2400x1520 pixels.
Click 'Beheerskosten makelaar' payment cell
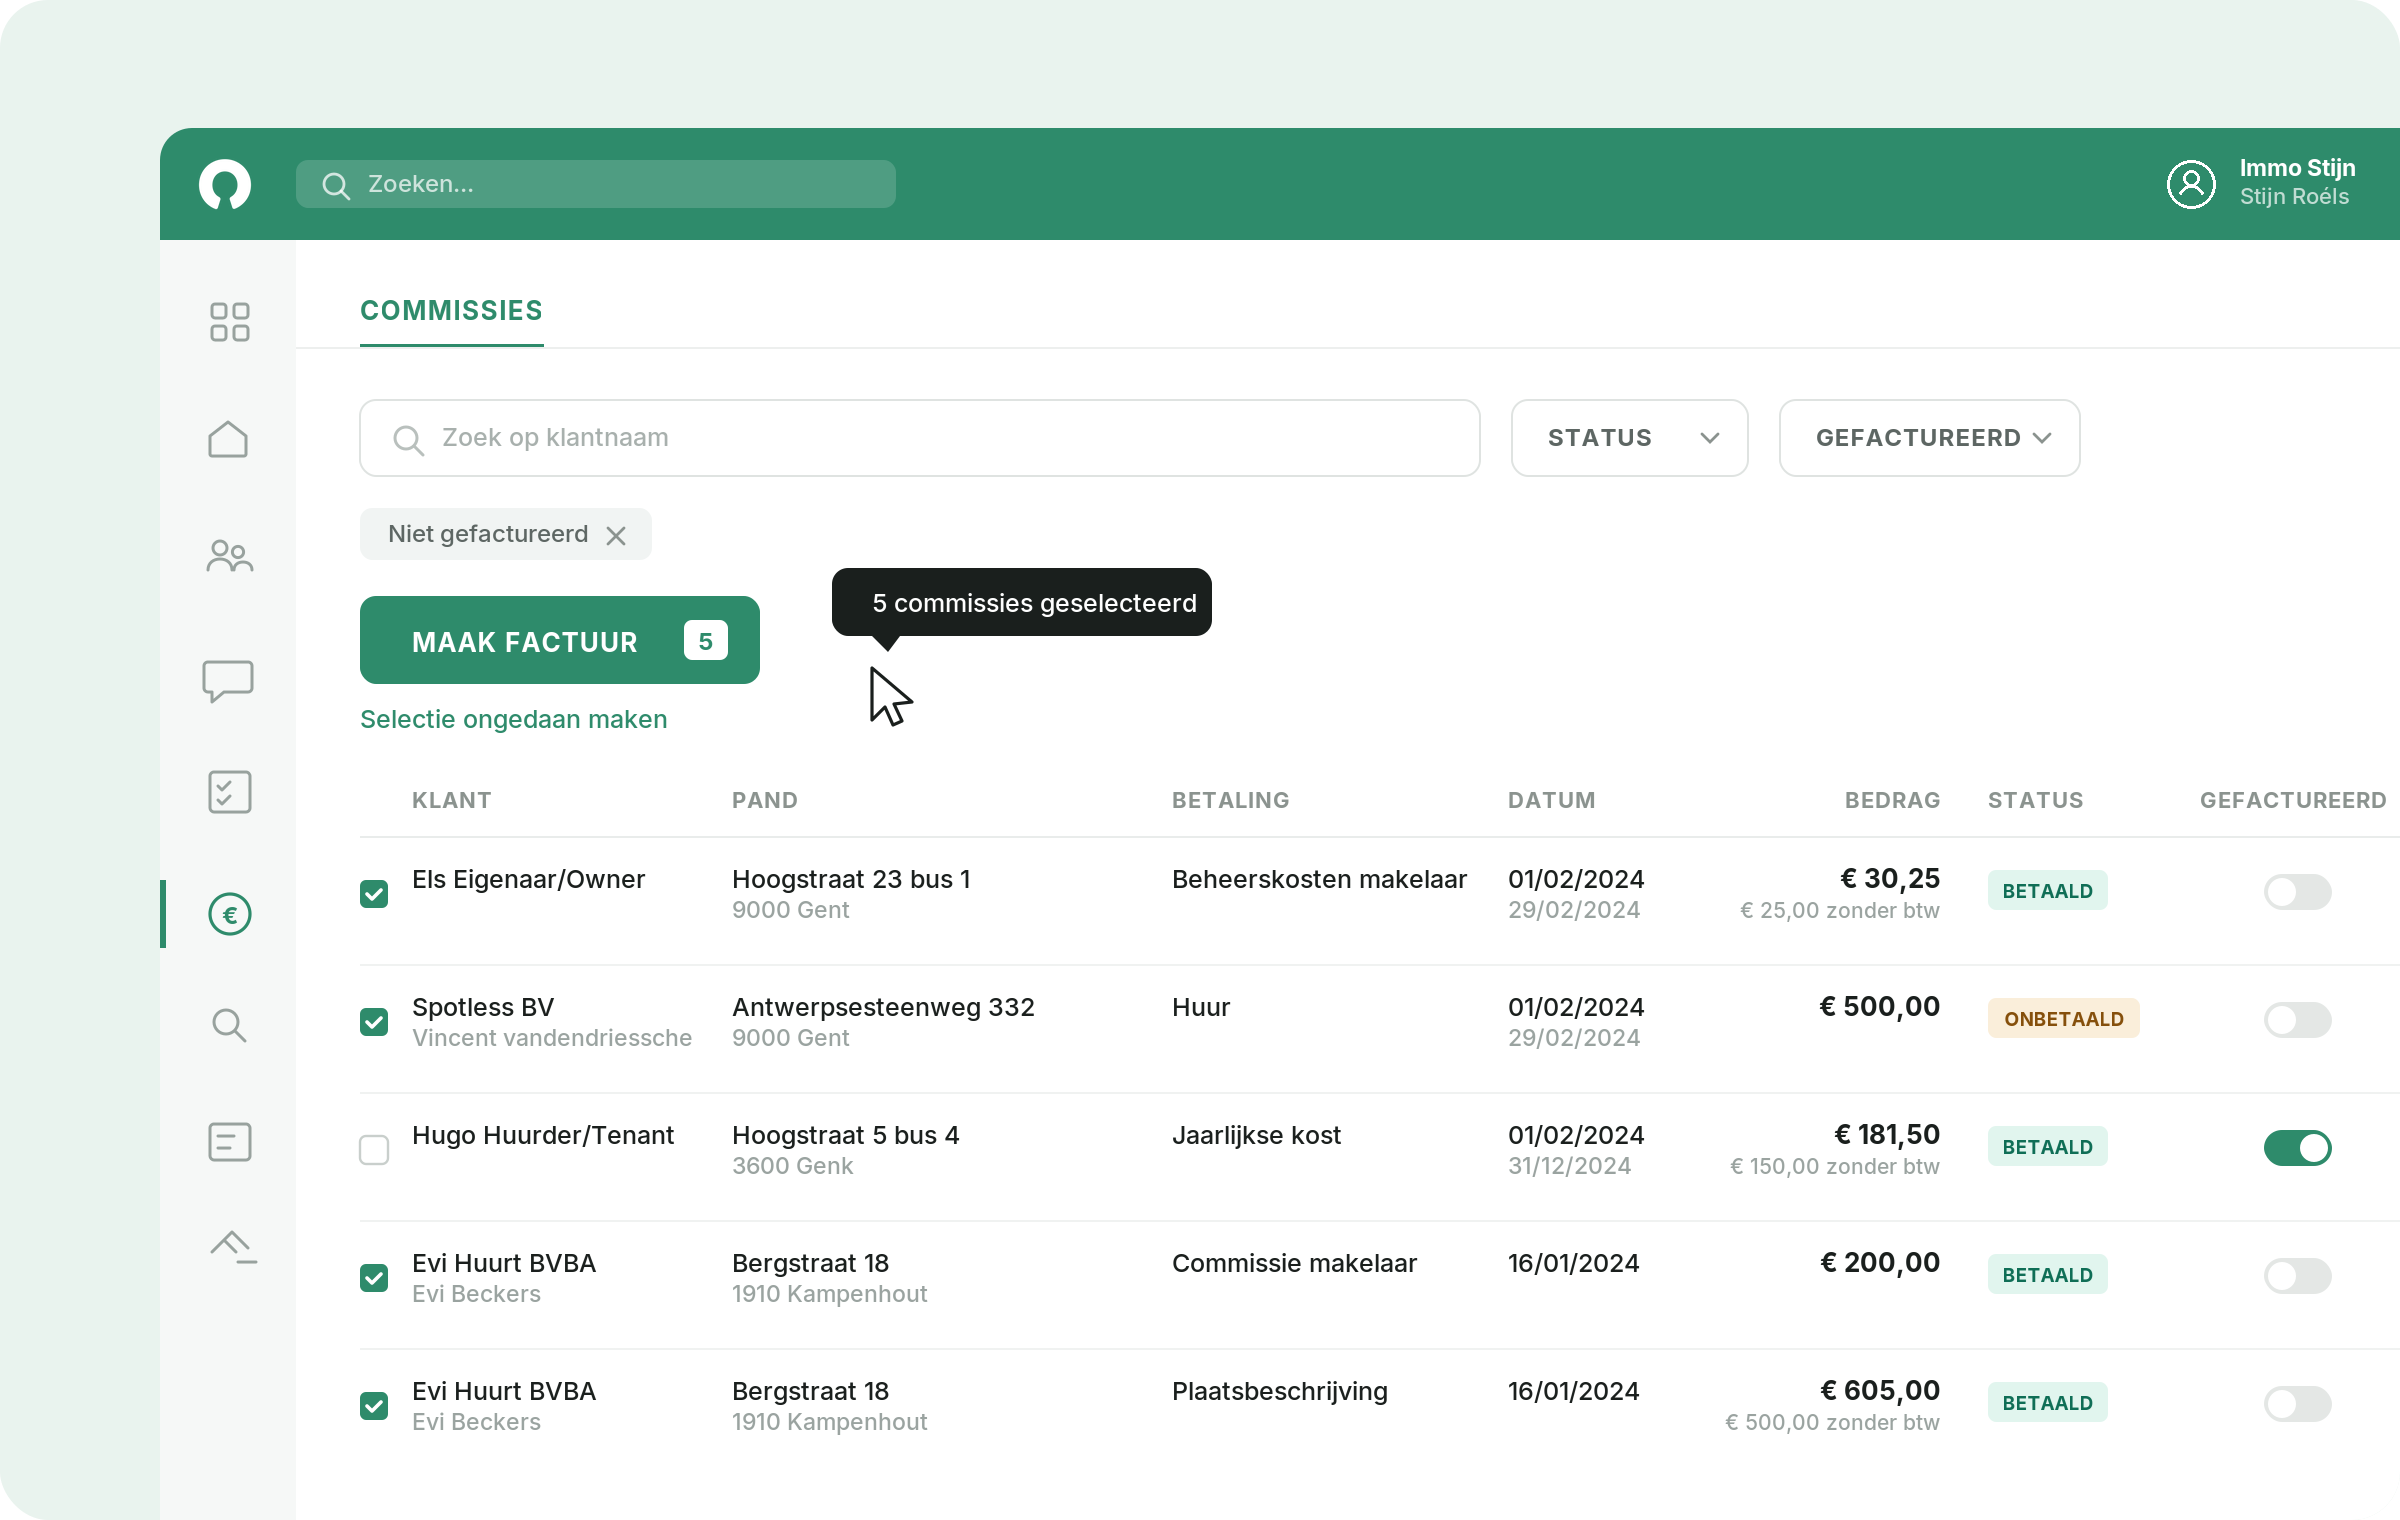point(1319,879)
